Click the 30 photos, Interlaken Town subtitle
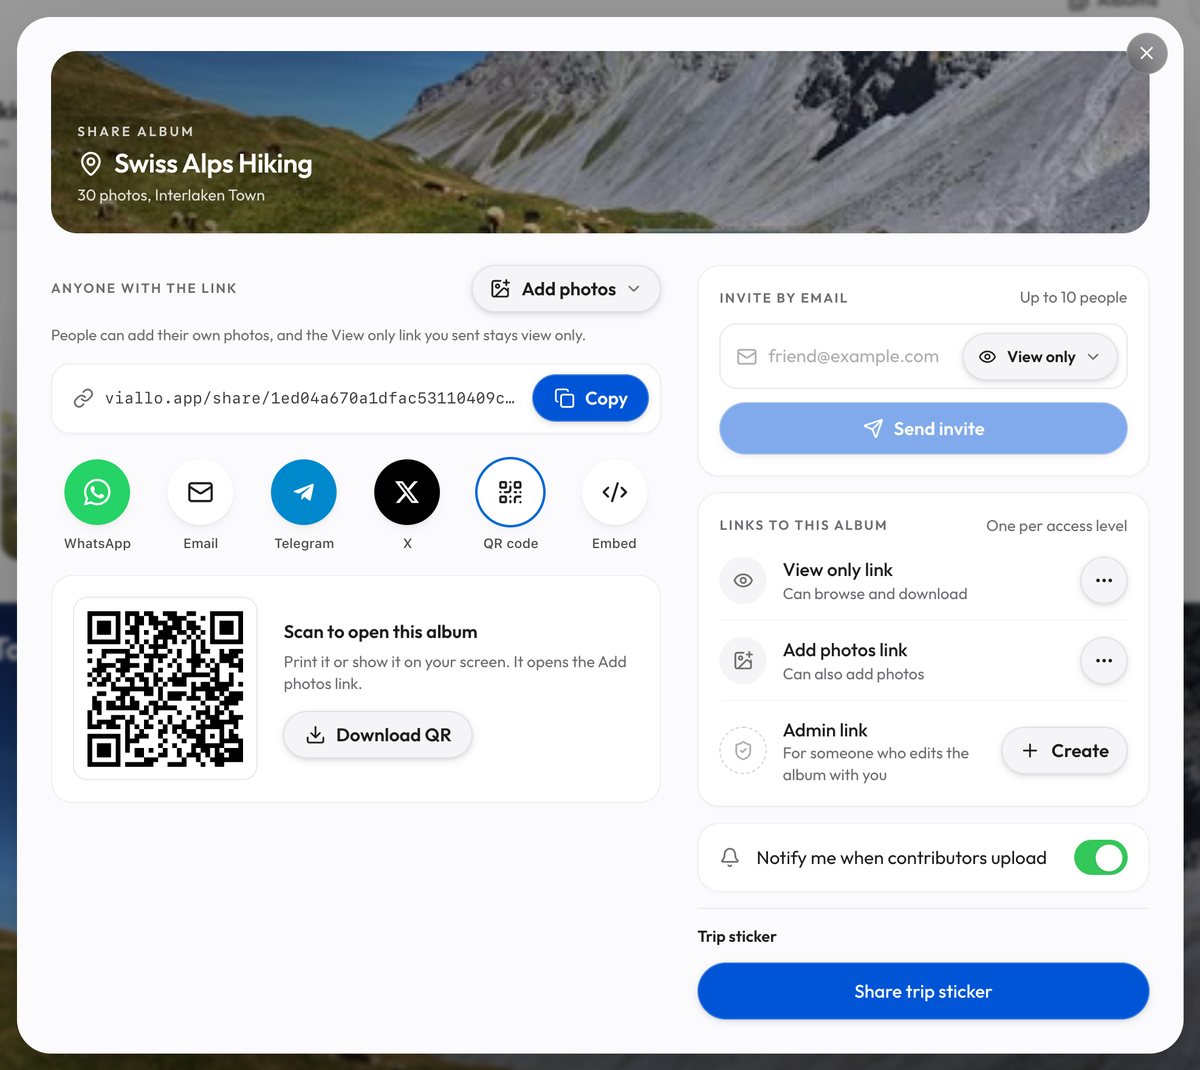The height and width of the screenshot is (1070, 1200). pyautogui.click(x=171, y=195)
